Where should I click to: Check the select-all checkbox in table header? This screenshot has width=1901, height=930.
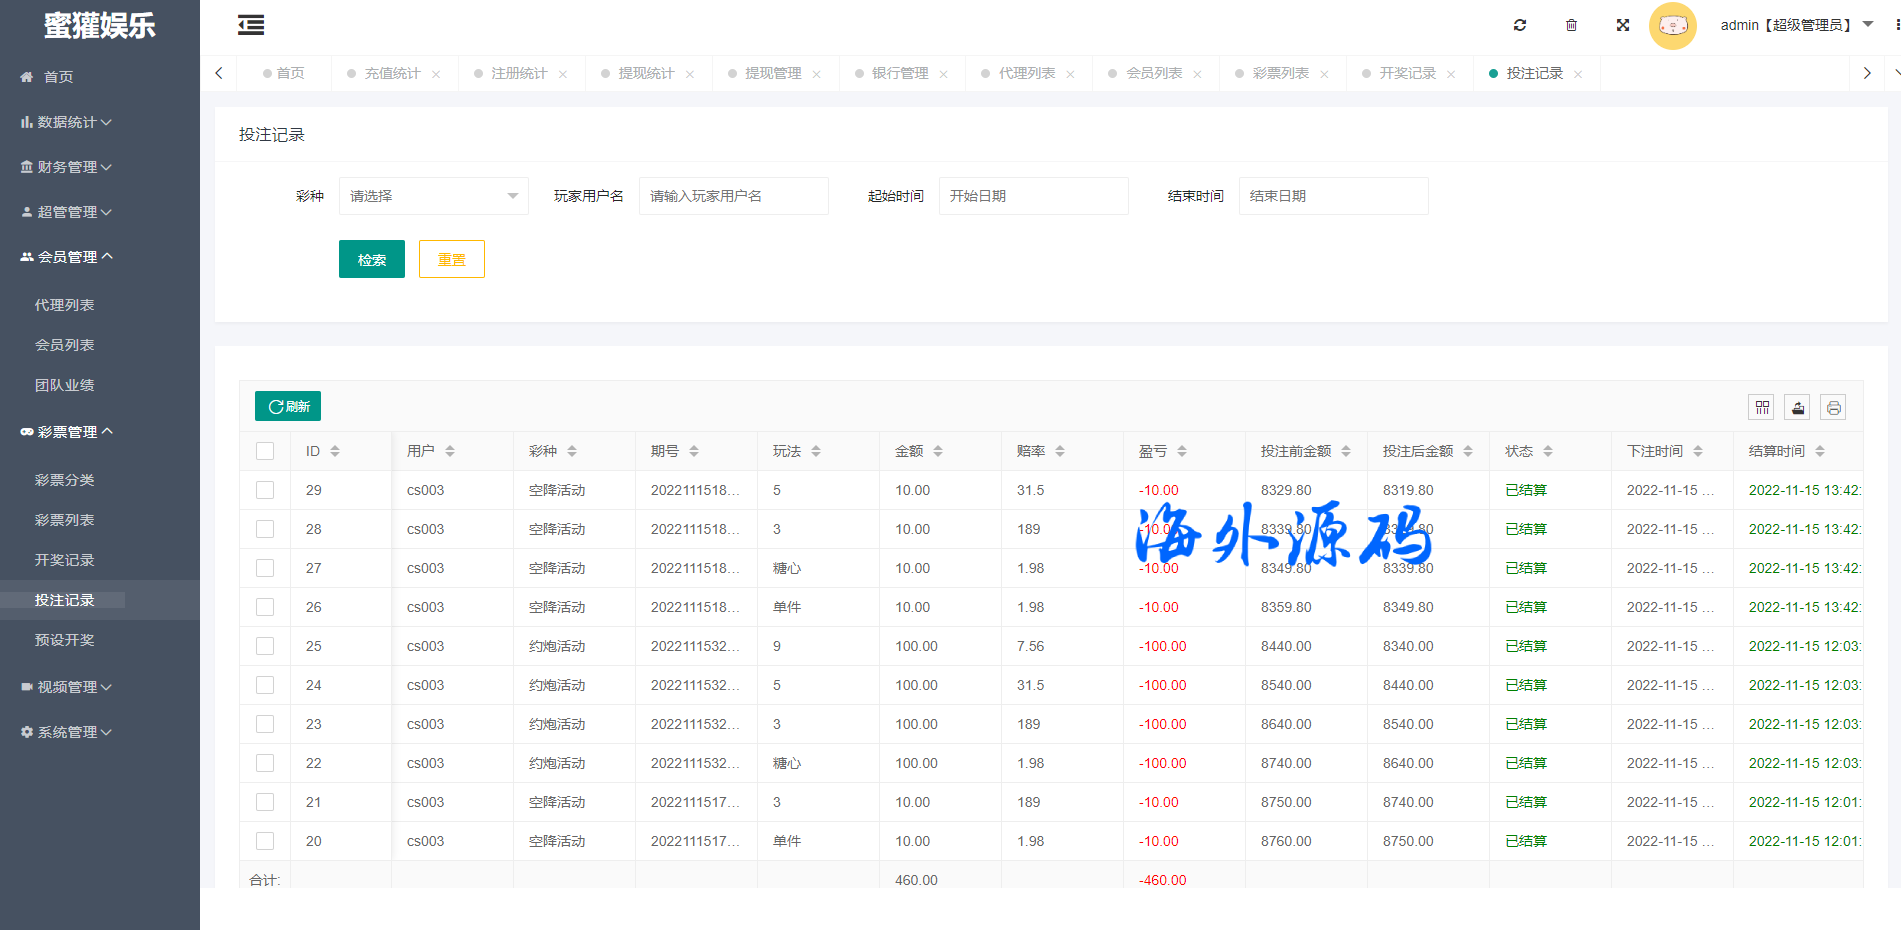pyautogui.click(x=265, y=451)
